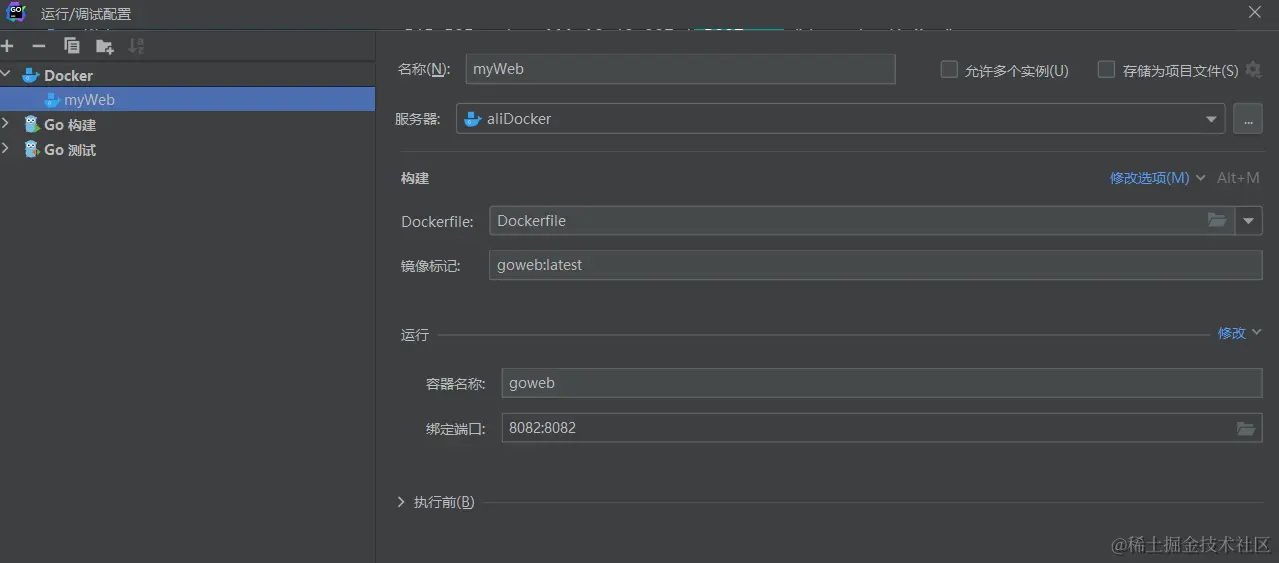Viewport: 1279px width, 563px height.
Task: Click the image tag goweb:latest field
Action: click(x=875, y=265)
